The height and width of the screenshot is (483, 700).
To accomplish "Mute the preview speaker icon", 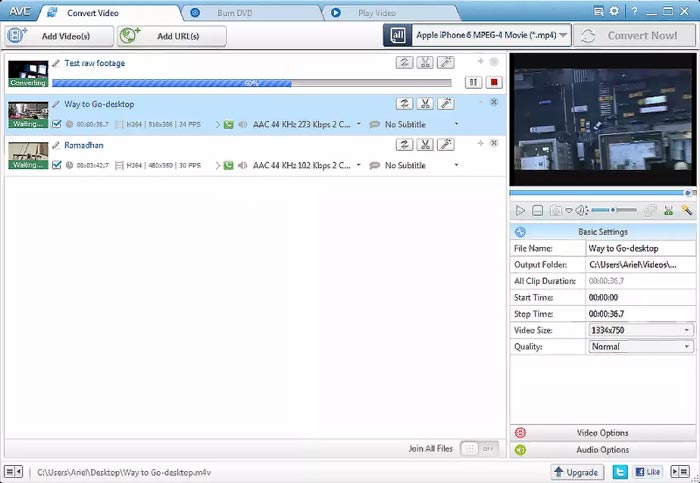I will tap(581, 210).
